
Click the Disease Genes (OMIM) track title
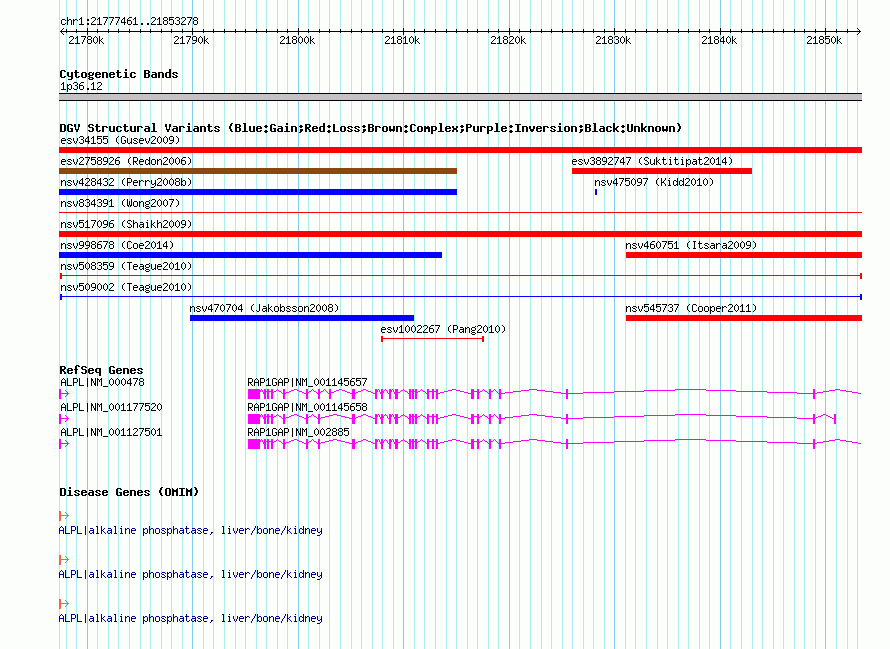pyautogui.click(x=129, y=492)
